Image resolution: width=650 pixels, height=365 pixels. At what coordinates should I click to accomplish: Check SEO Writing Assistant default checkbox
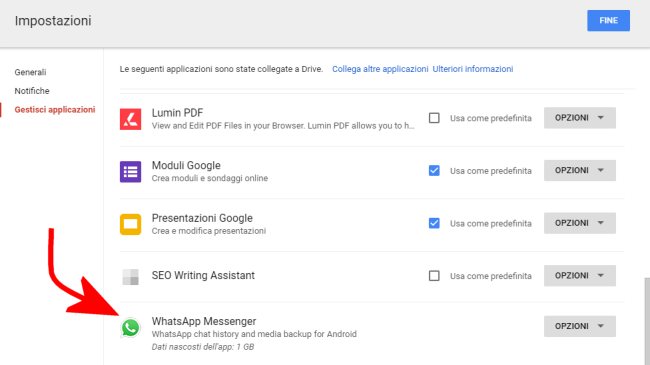coord(434,276)
